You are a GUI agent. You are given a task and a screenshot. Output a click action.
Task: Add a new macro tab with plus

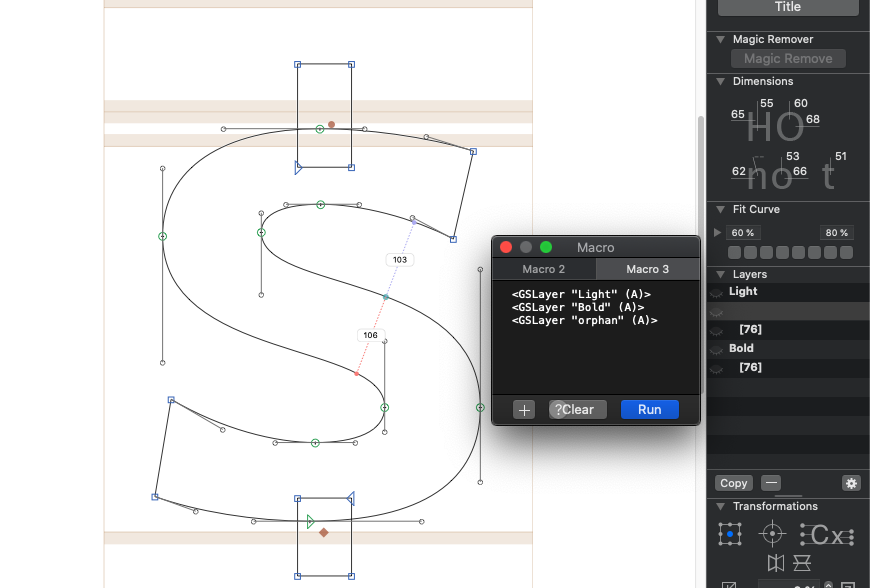[x=524, y=409]
